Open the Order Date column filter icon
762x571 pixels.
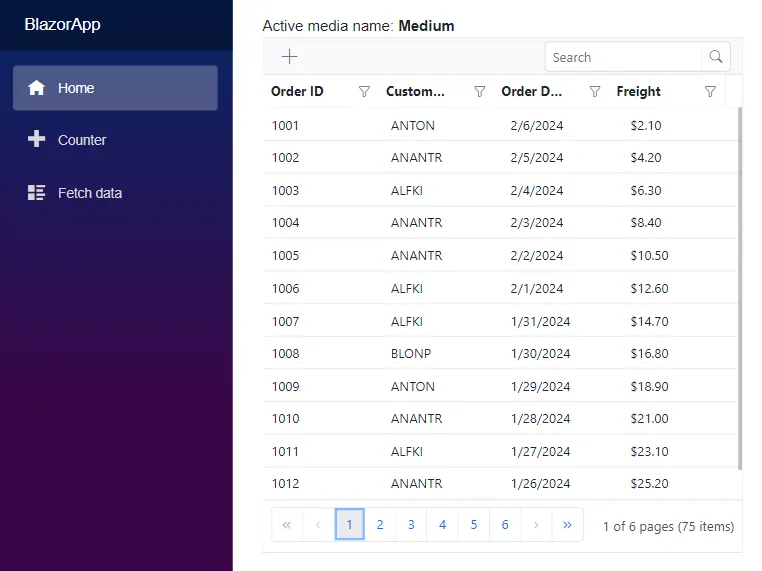595,91
